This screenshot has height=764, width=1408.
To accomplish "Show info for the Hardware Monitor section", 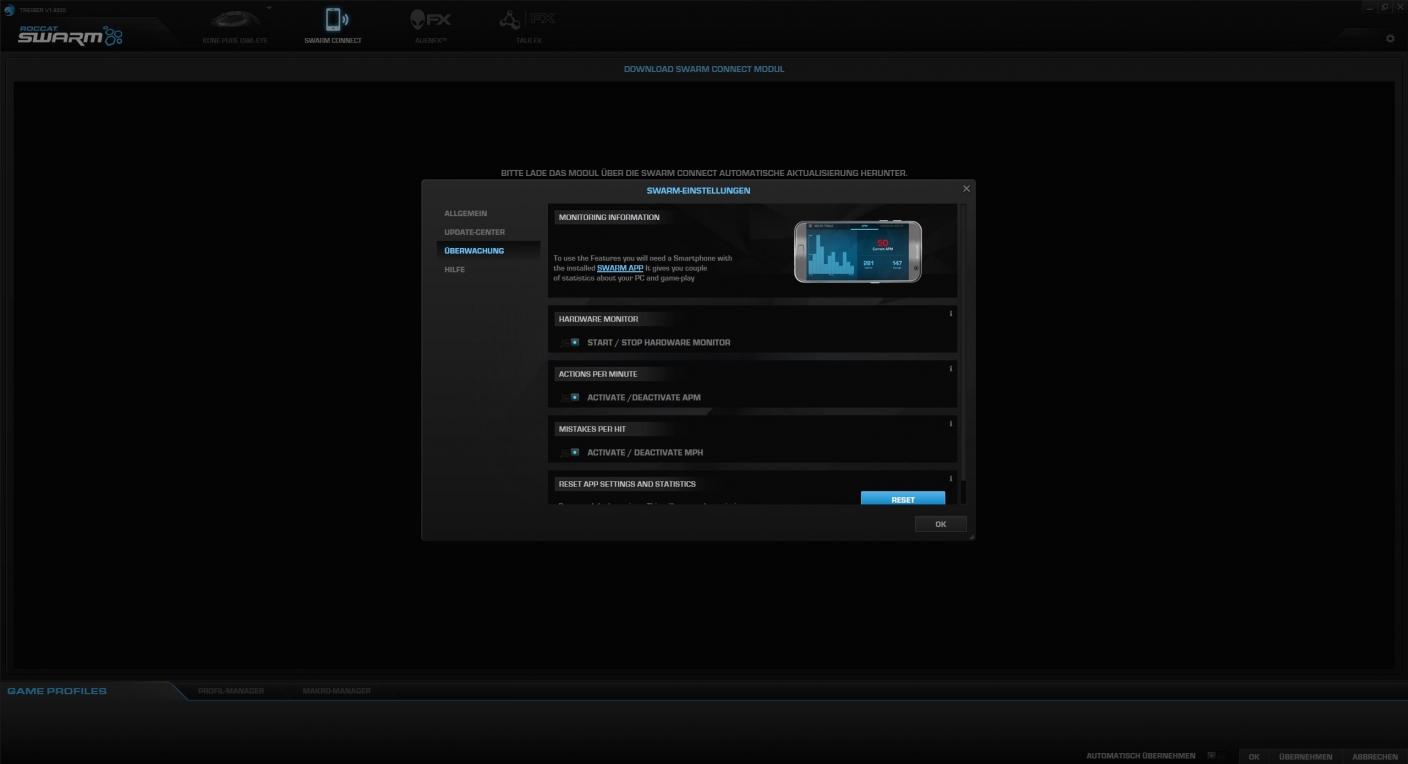I will coord(950,314).
